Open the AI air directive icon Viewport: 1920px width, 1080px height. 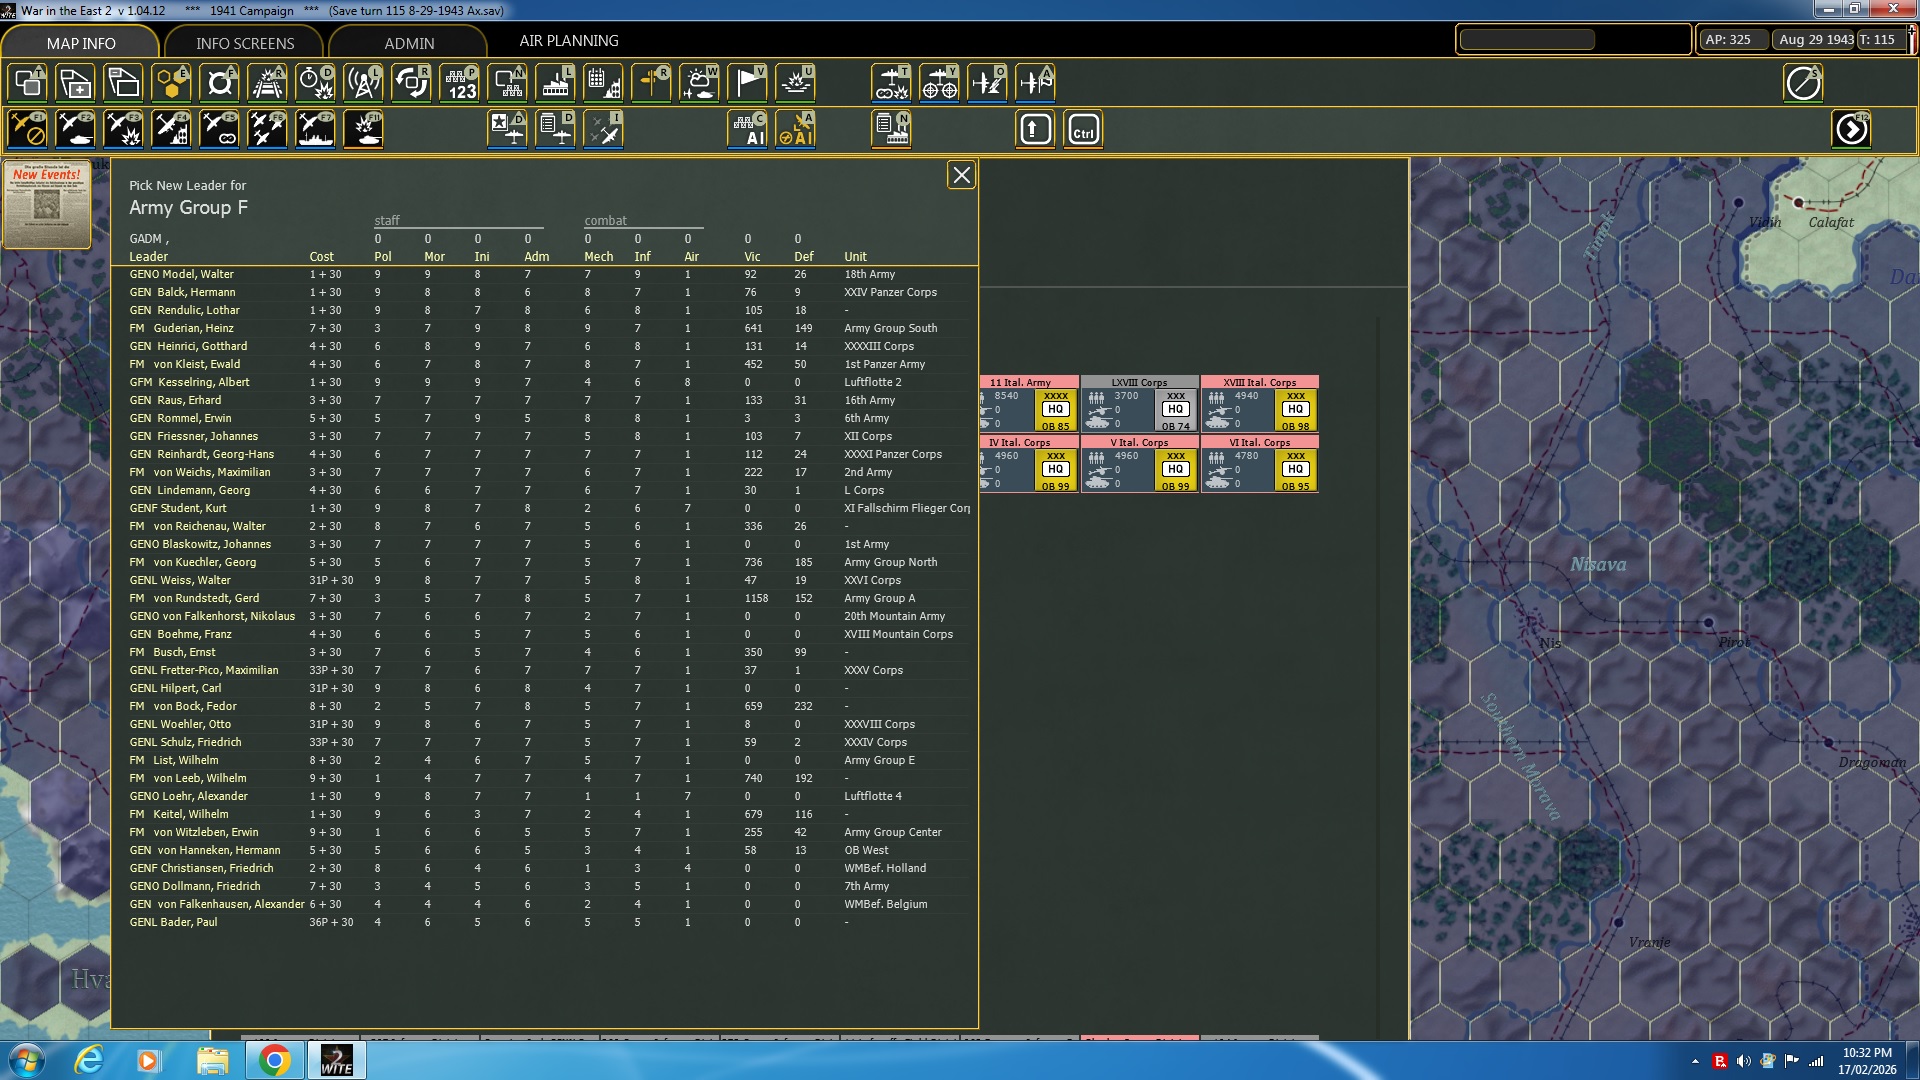click(x=797, y=130)
